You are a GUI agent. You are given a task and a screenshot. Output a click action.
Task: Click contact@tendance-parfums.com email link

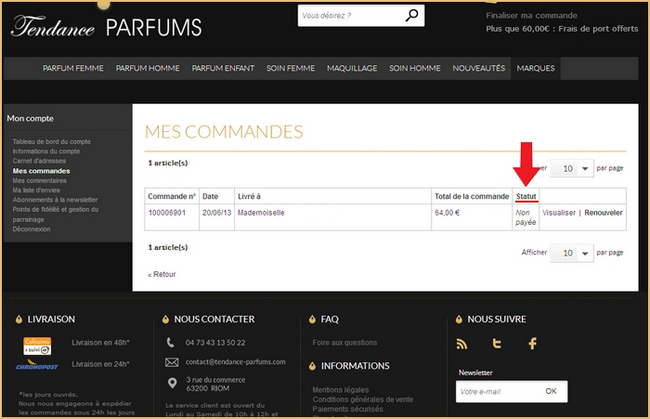[x=235, y=362]
